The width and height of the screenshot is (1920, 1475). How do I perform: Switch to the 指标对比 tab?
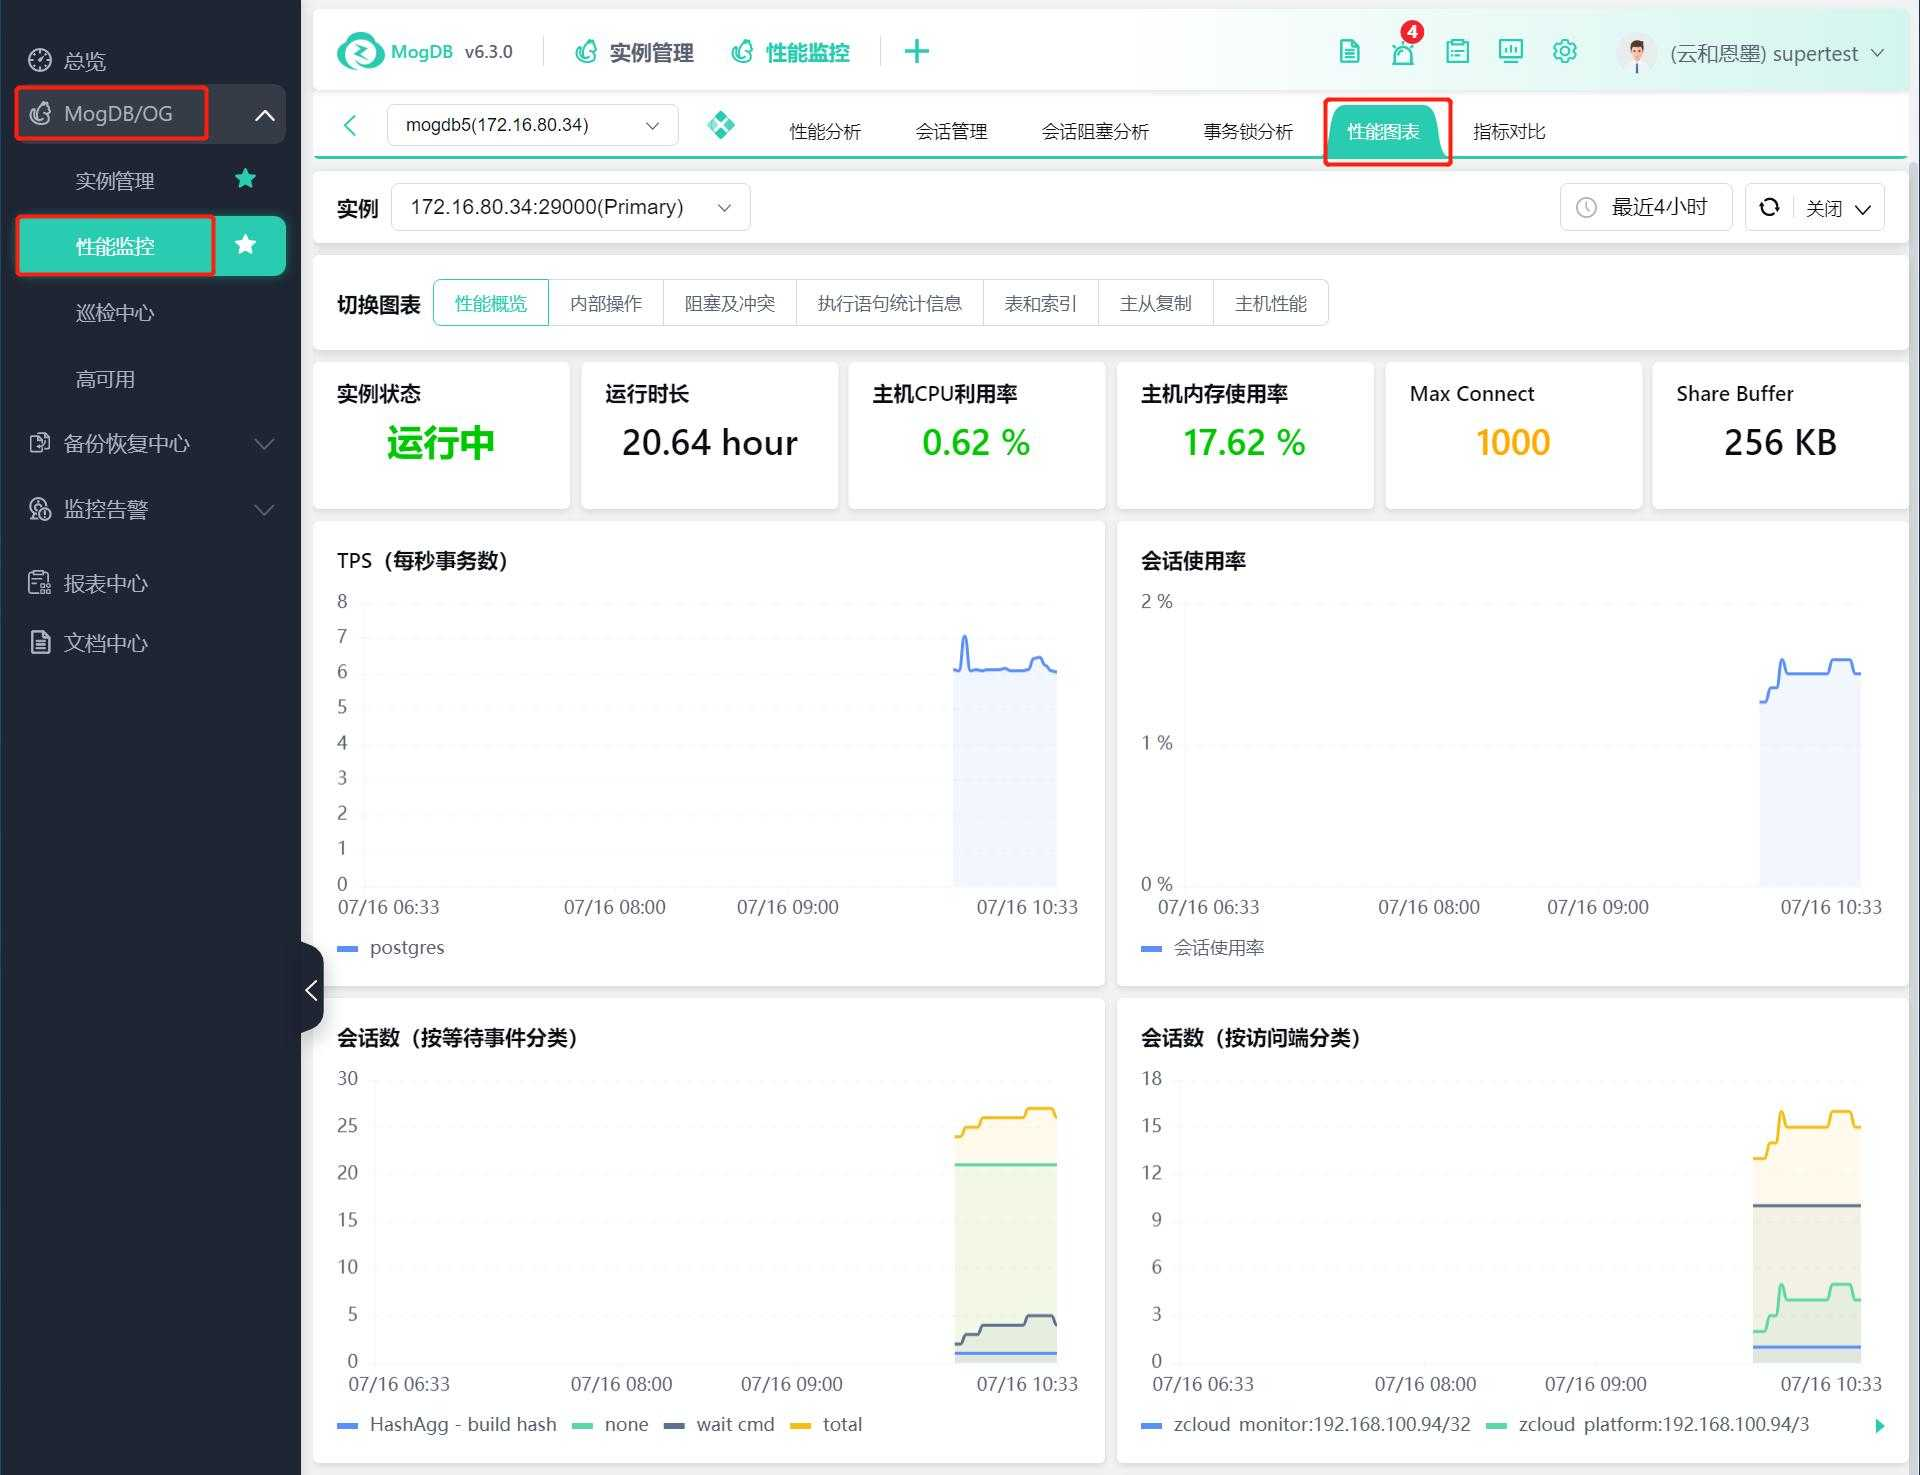[x=1509, y=131]
